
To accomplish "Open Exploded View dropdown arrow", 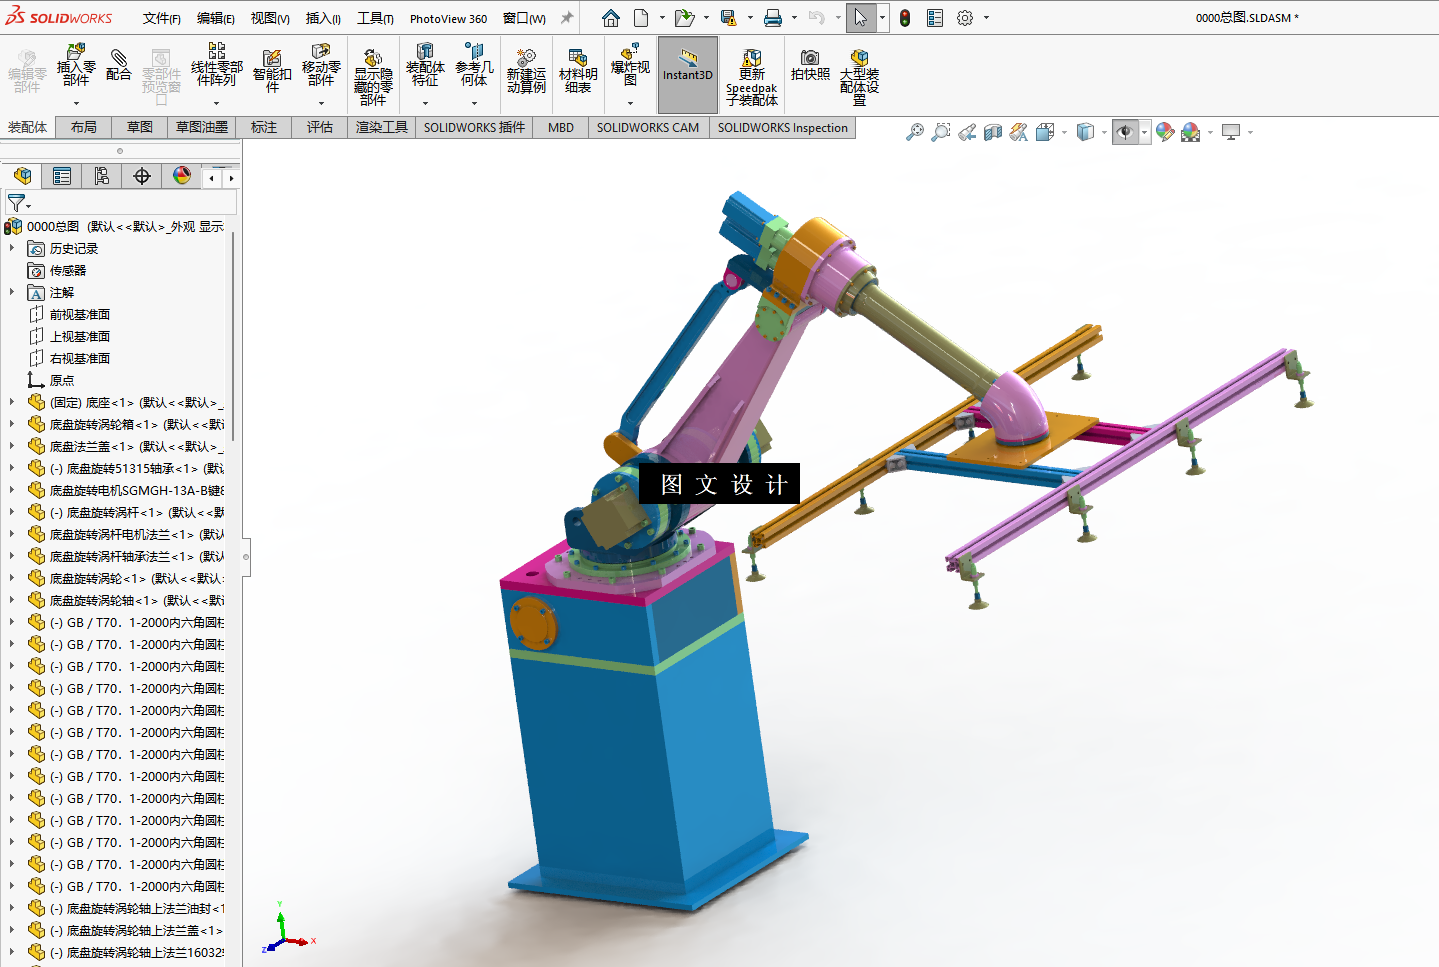I will click(x=630, y=102).
